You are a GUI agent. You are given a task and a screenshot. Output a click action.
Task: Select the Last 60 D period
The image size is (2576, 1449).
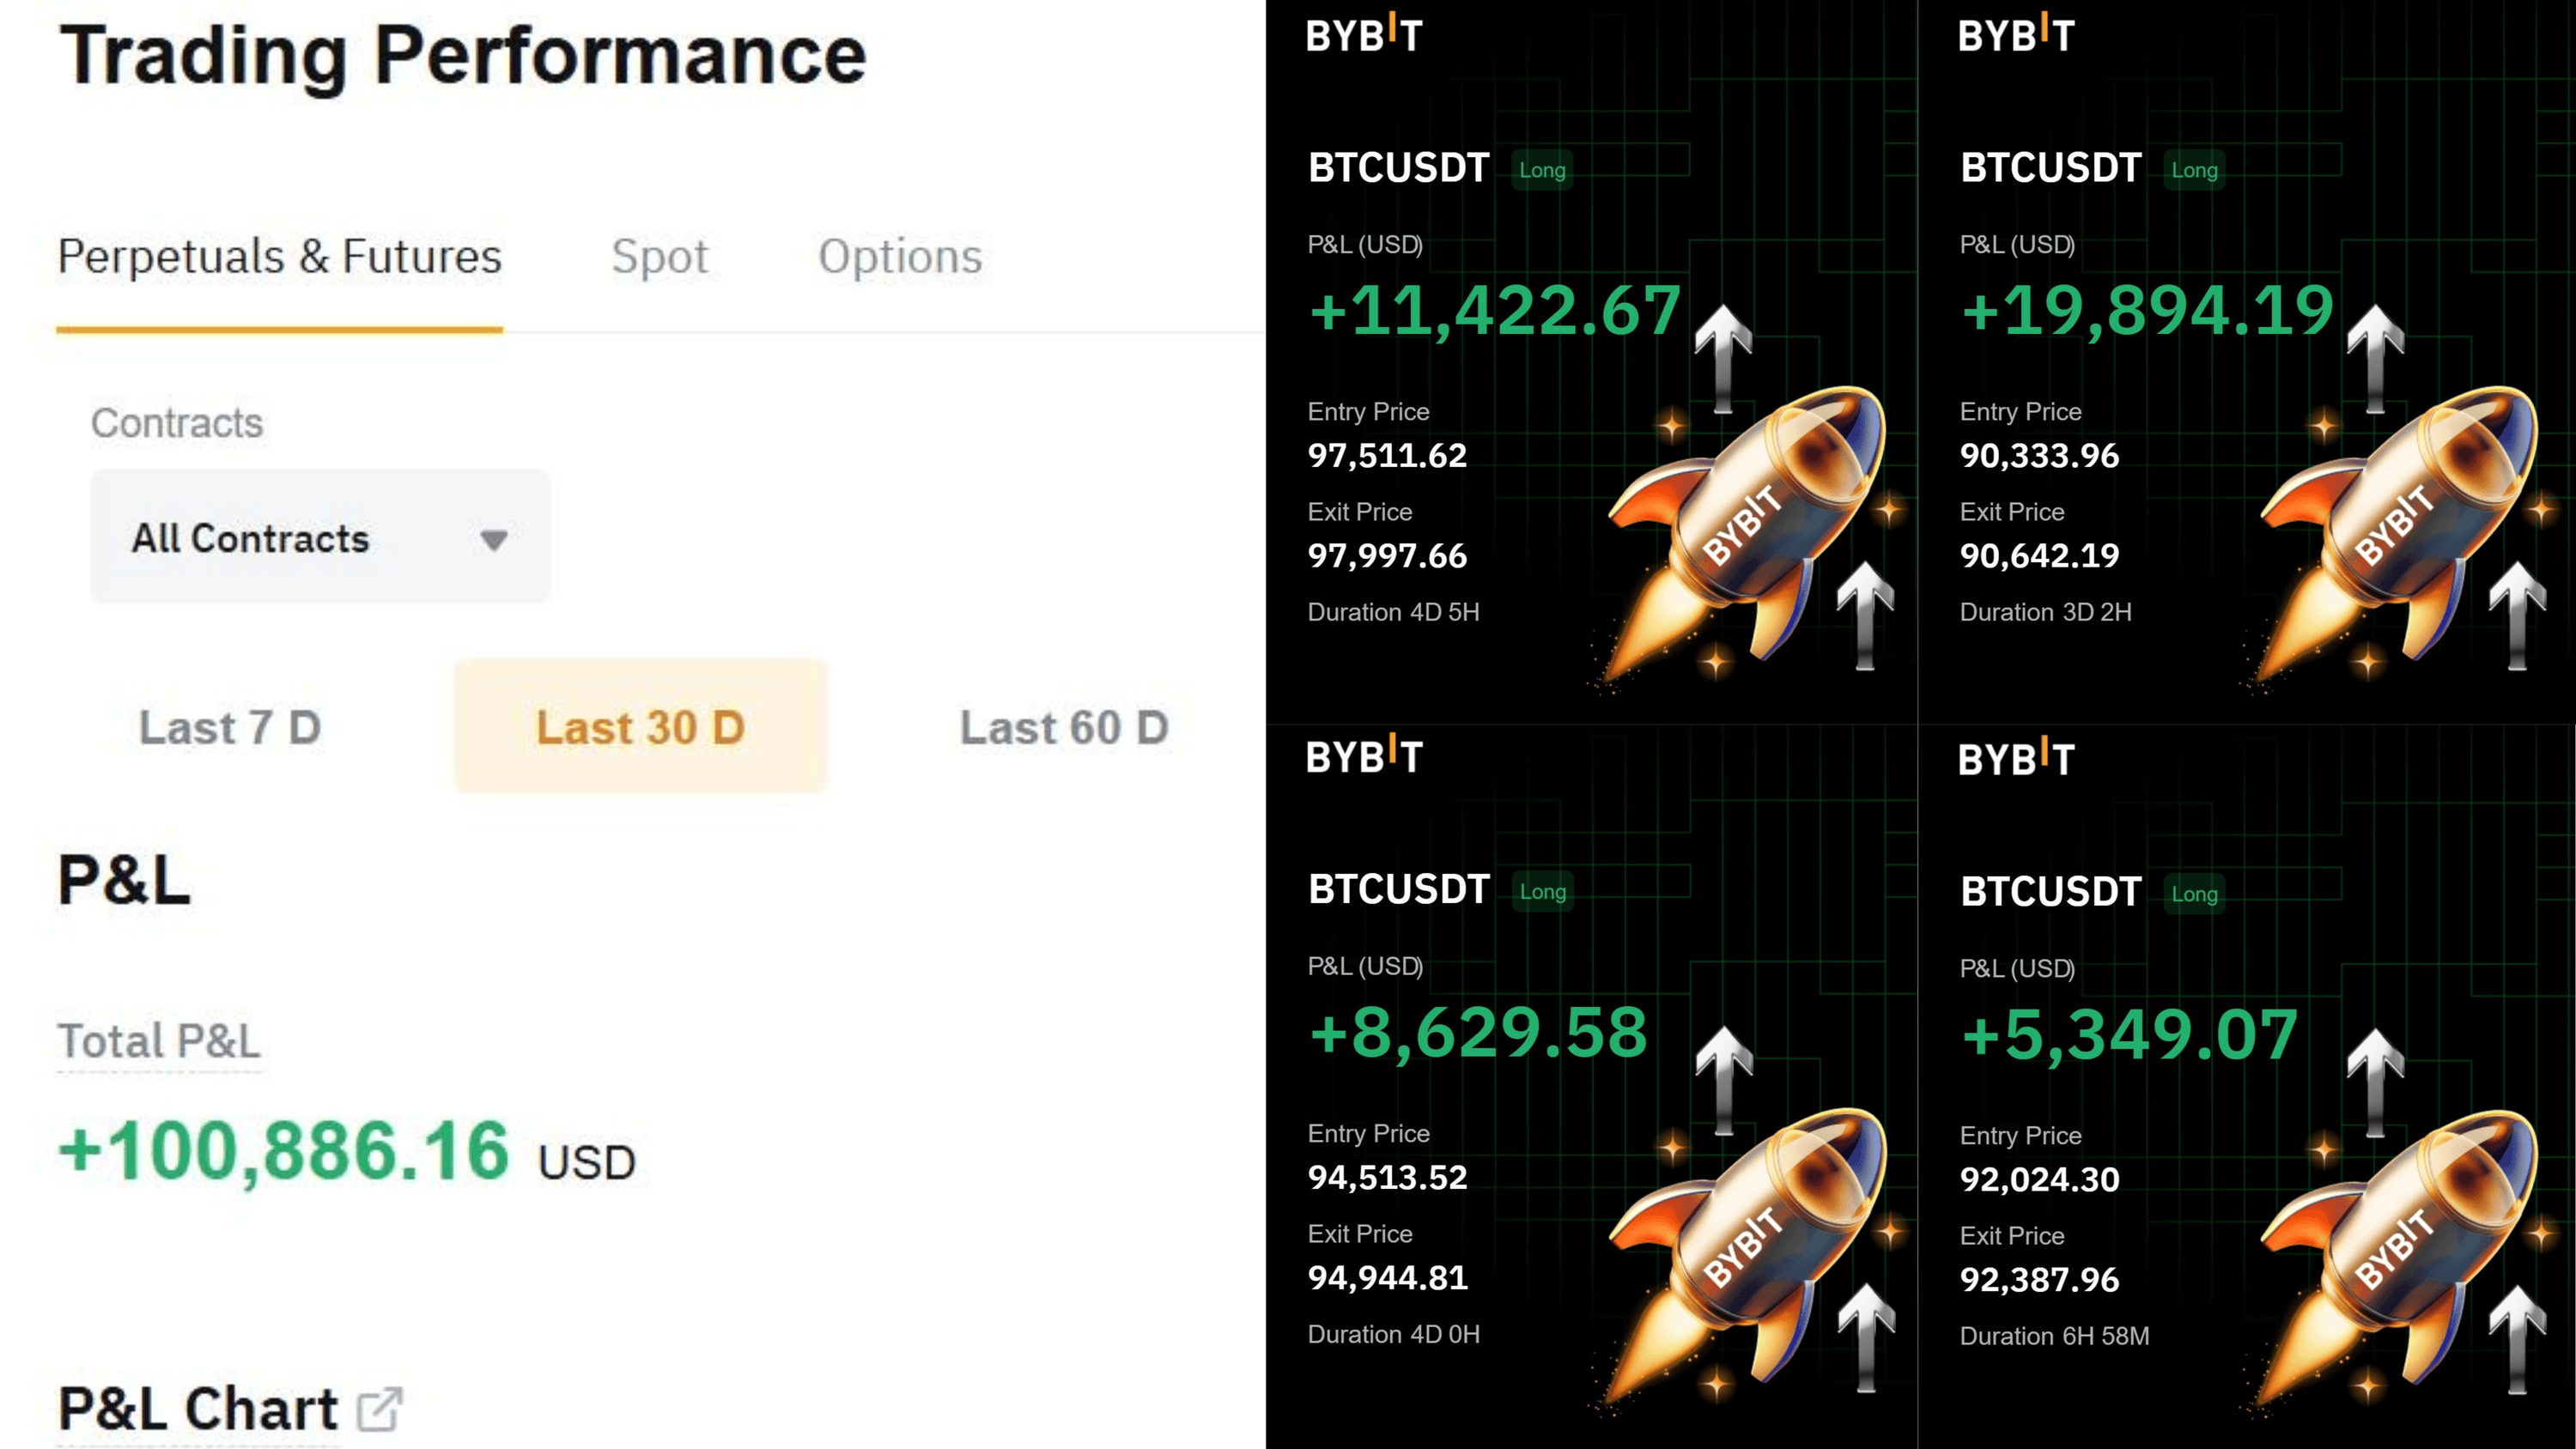(x=1064, y=727)
